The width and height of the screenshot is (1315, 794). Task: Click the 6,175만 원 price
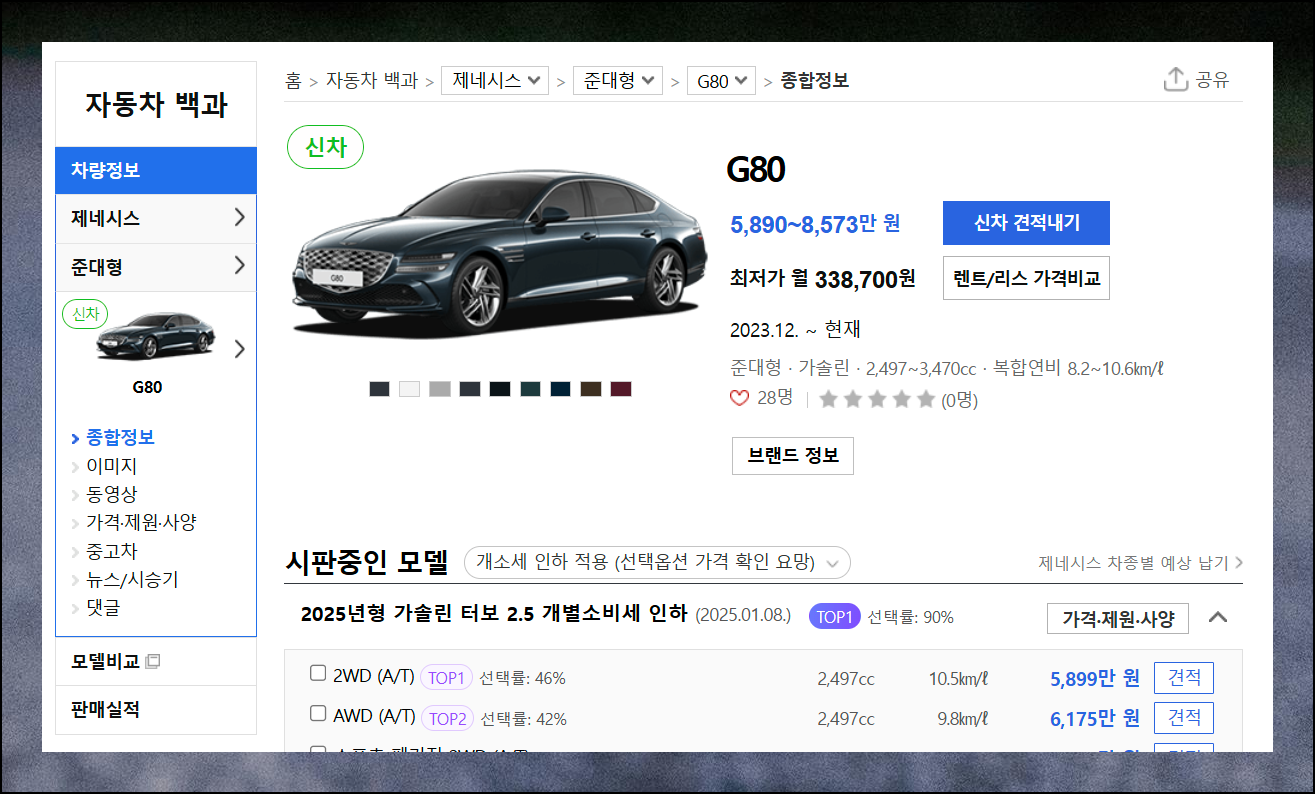[x=1095, y=718]
